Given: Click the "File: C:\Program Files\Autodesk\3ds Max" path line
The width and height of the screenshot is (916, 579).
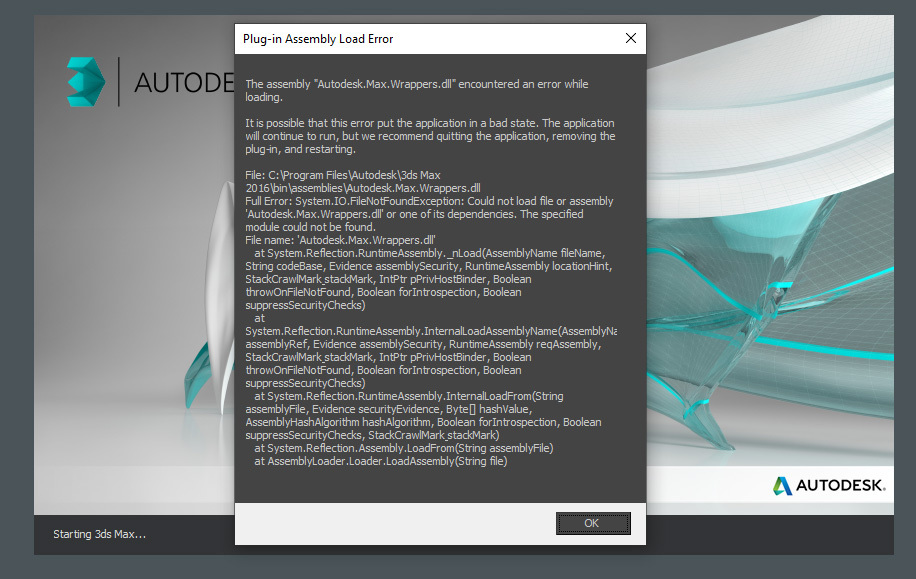Looking at the screenshot, I should (x=343, y=175).
